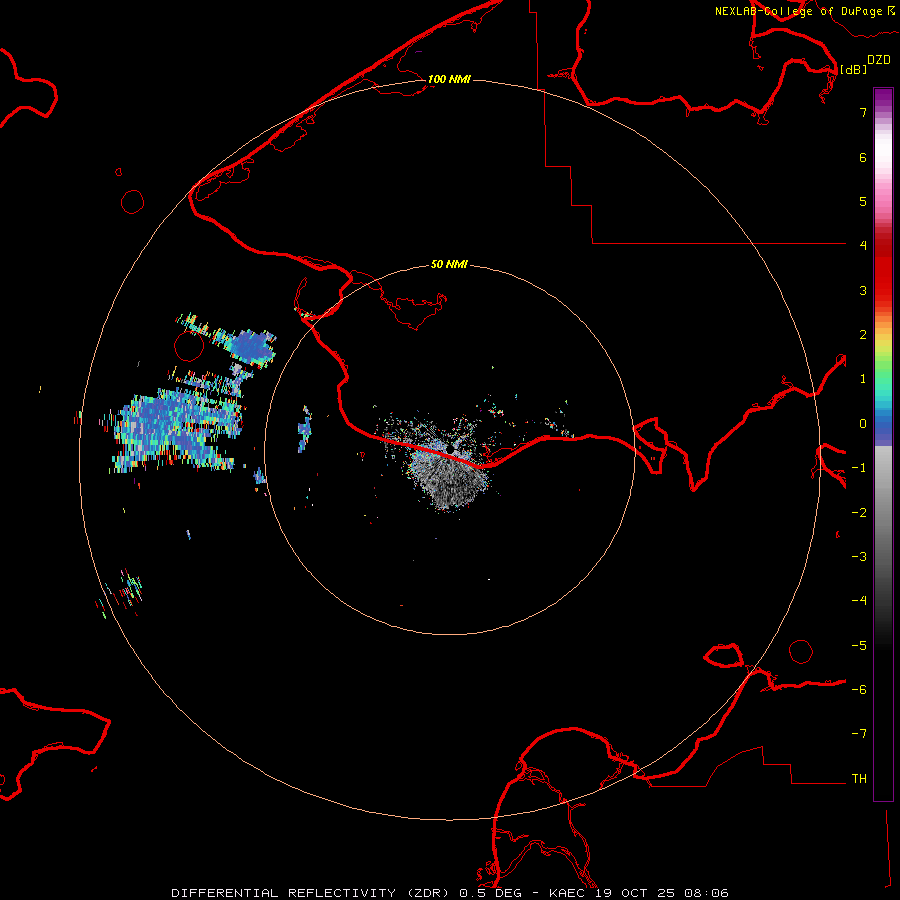This screenshot has height=900, width=900.
Task: Click the red segment of the color bar
Action: tap(883, 270)
